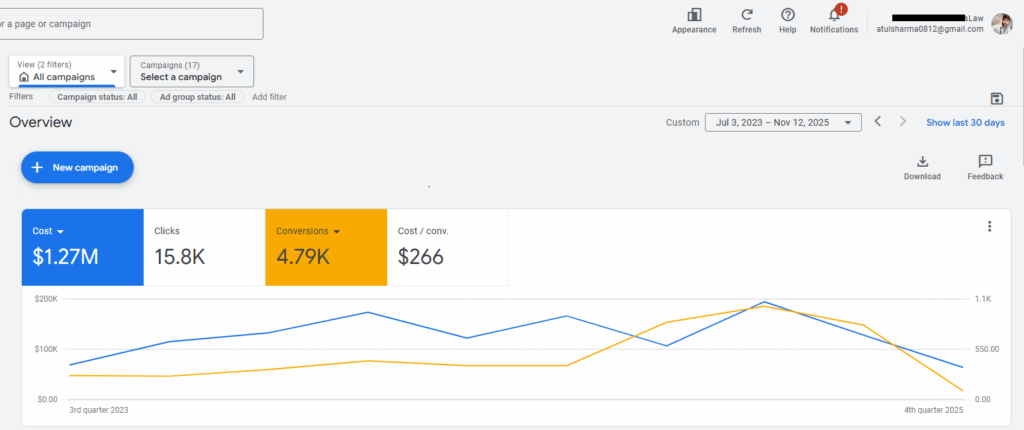Screen dimensions: 1024x430
Task: Go to previous date range arrow
Action: point(878,122)
